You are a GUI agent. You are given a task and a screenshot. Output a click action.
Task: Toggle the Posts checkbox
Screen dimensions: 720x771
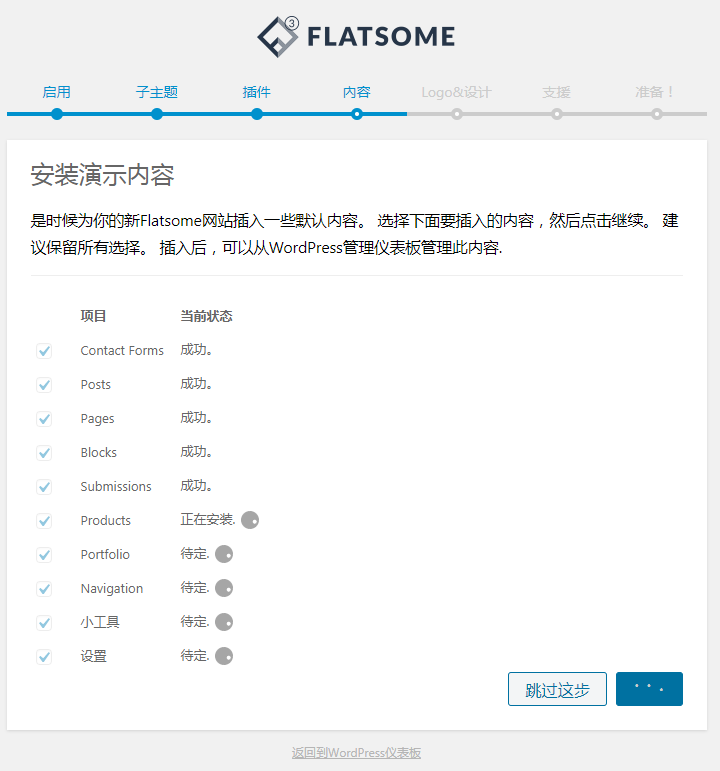tap(44, 385)
